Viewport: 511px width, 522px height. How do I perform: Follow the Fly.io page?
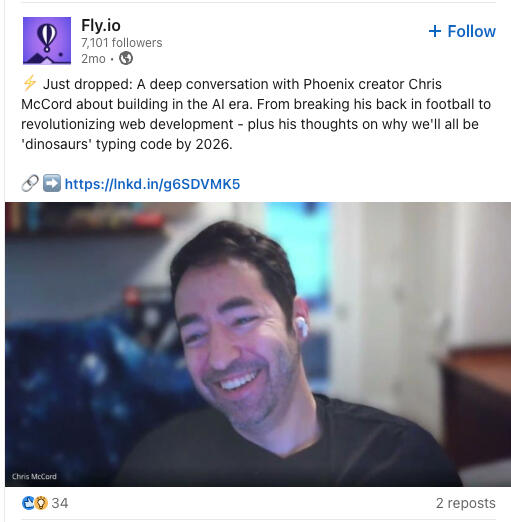click(462, 31)
